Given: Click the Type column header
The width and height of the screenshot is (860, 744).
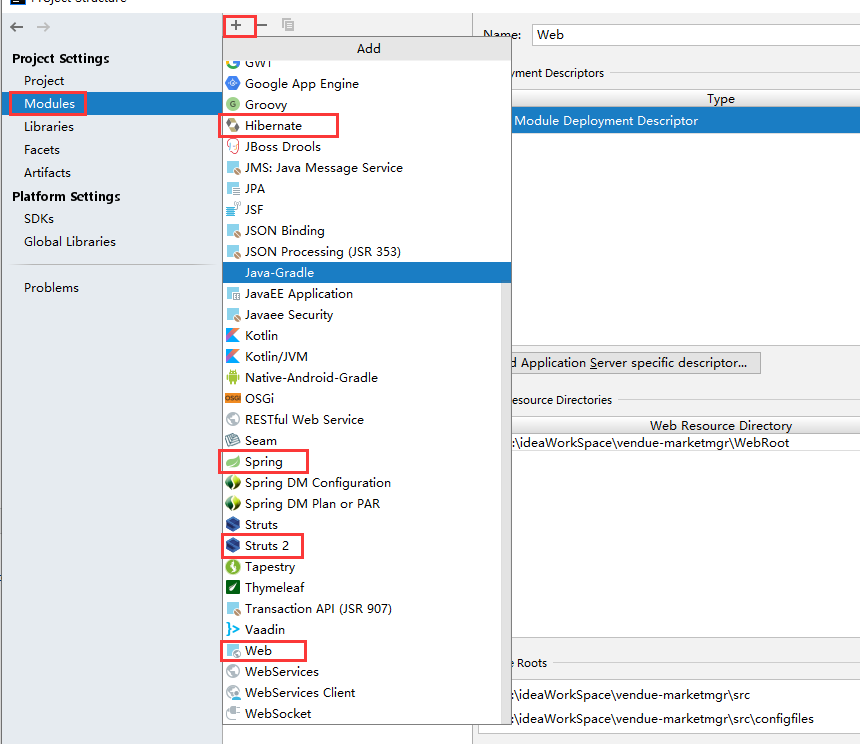Looking at the screenshot, I should tap(720, 99).
